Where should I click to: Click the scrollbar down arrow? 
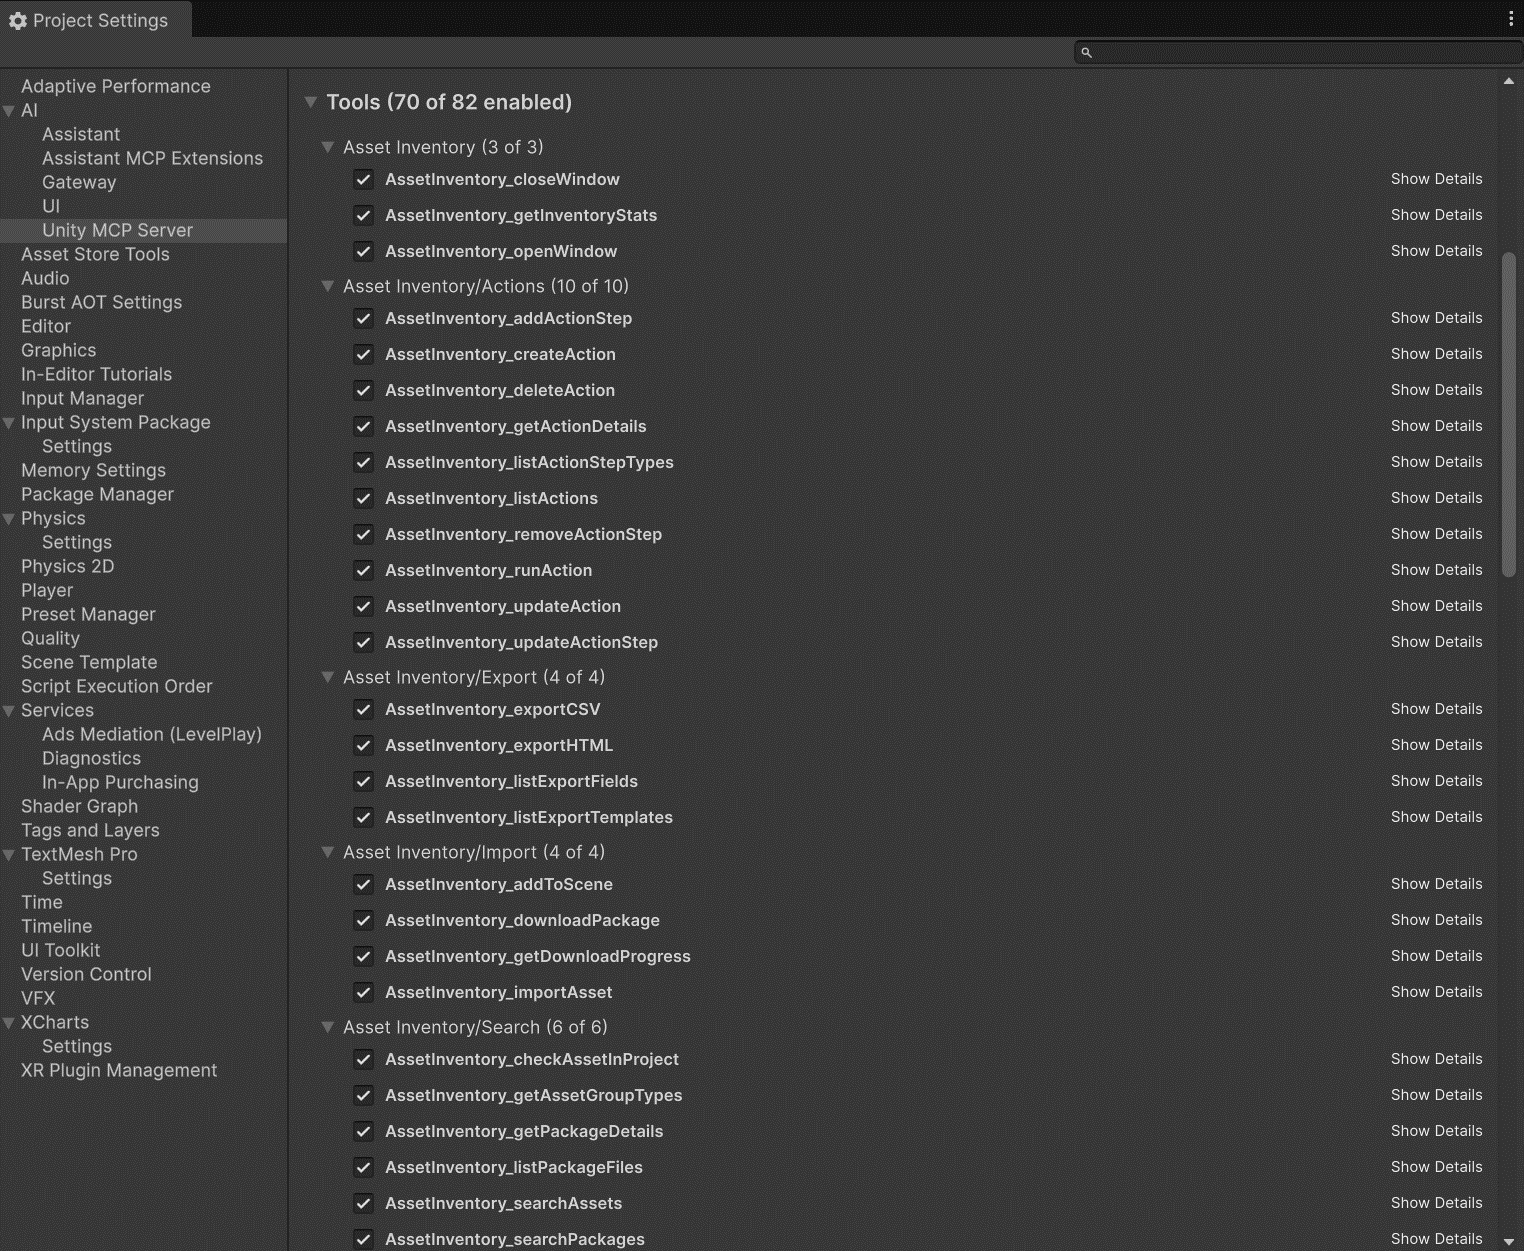tap(1509, 1241)
